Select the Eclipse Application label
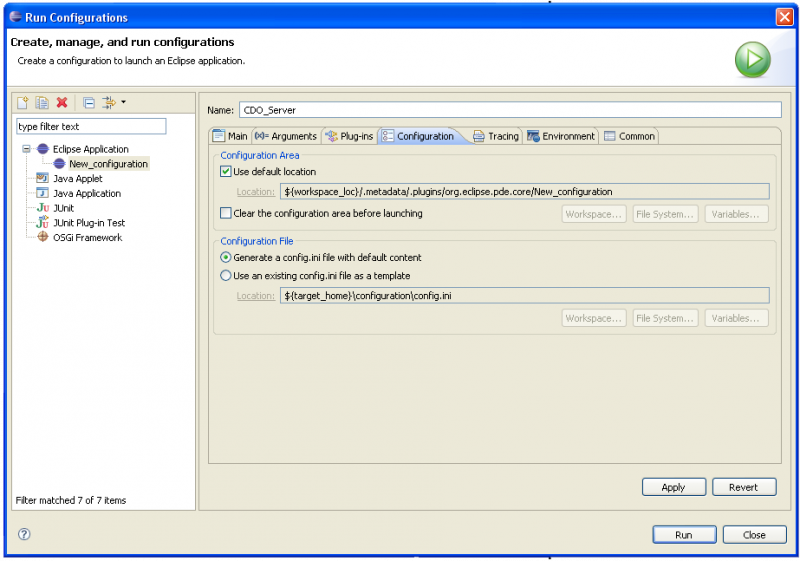The width and height of the screenshot is (800, 561). pos(90,149)
